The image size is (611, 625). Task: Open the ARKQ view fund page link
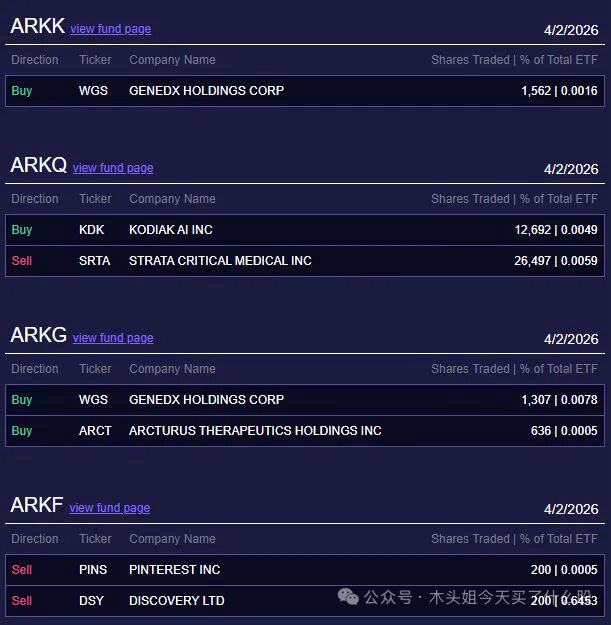(x=113, y=168)
